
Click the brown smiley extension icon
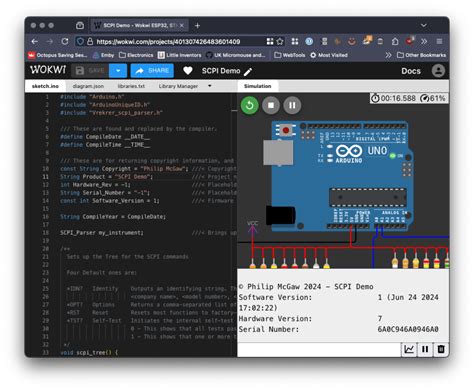point(351,41)
